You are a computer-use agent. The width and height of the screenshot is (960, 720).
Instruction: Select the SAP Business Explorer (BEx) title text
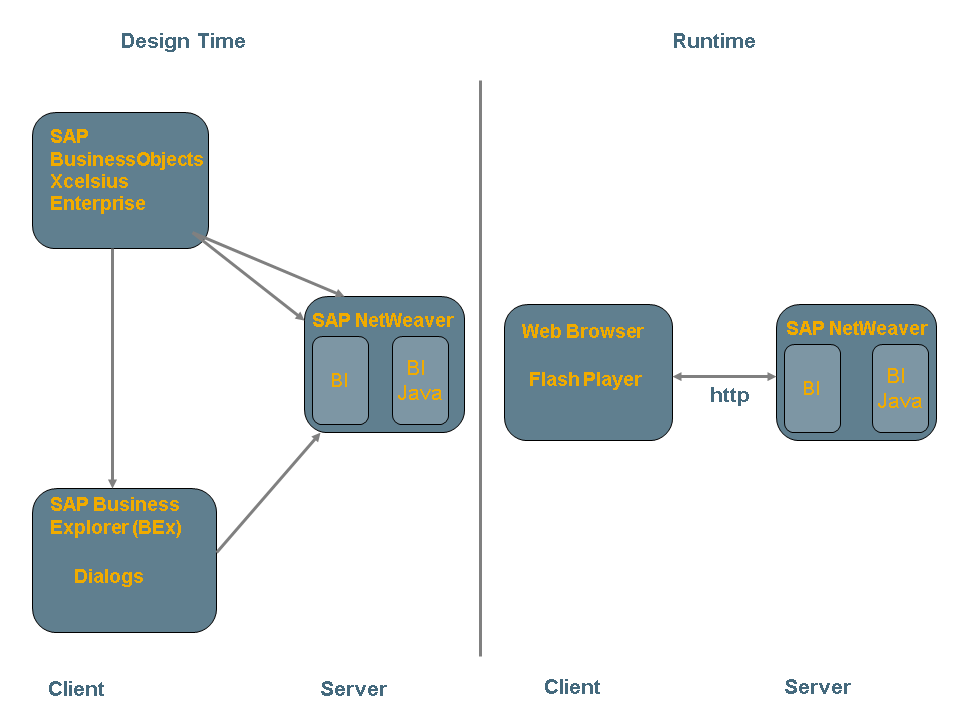tap(115, 516)
